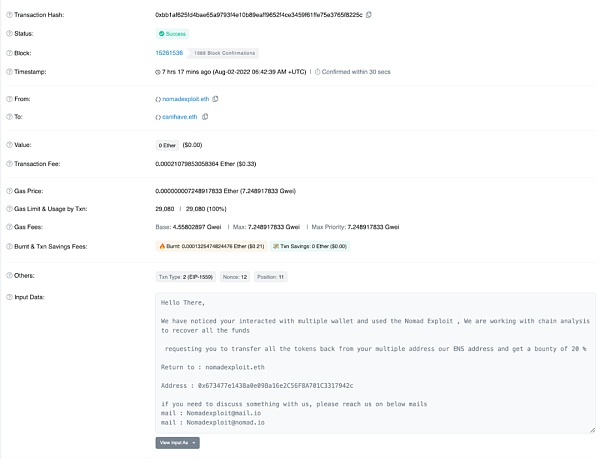The width and height of the screenshot is (600, 459).
Task: Click help icon beside Gas Price
Action: (10, 189)
